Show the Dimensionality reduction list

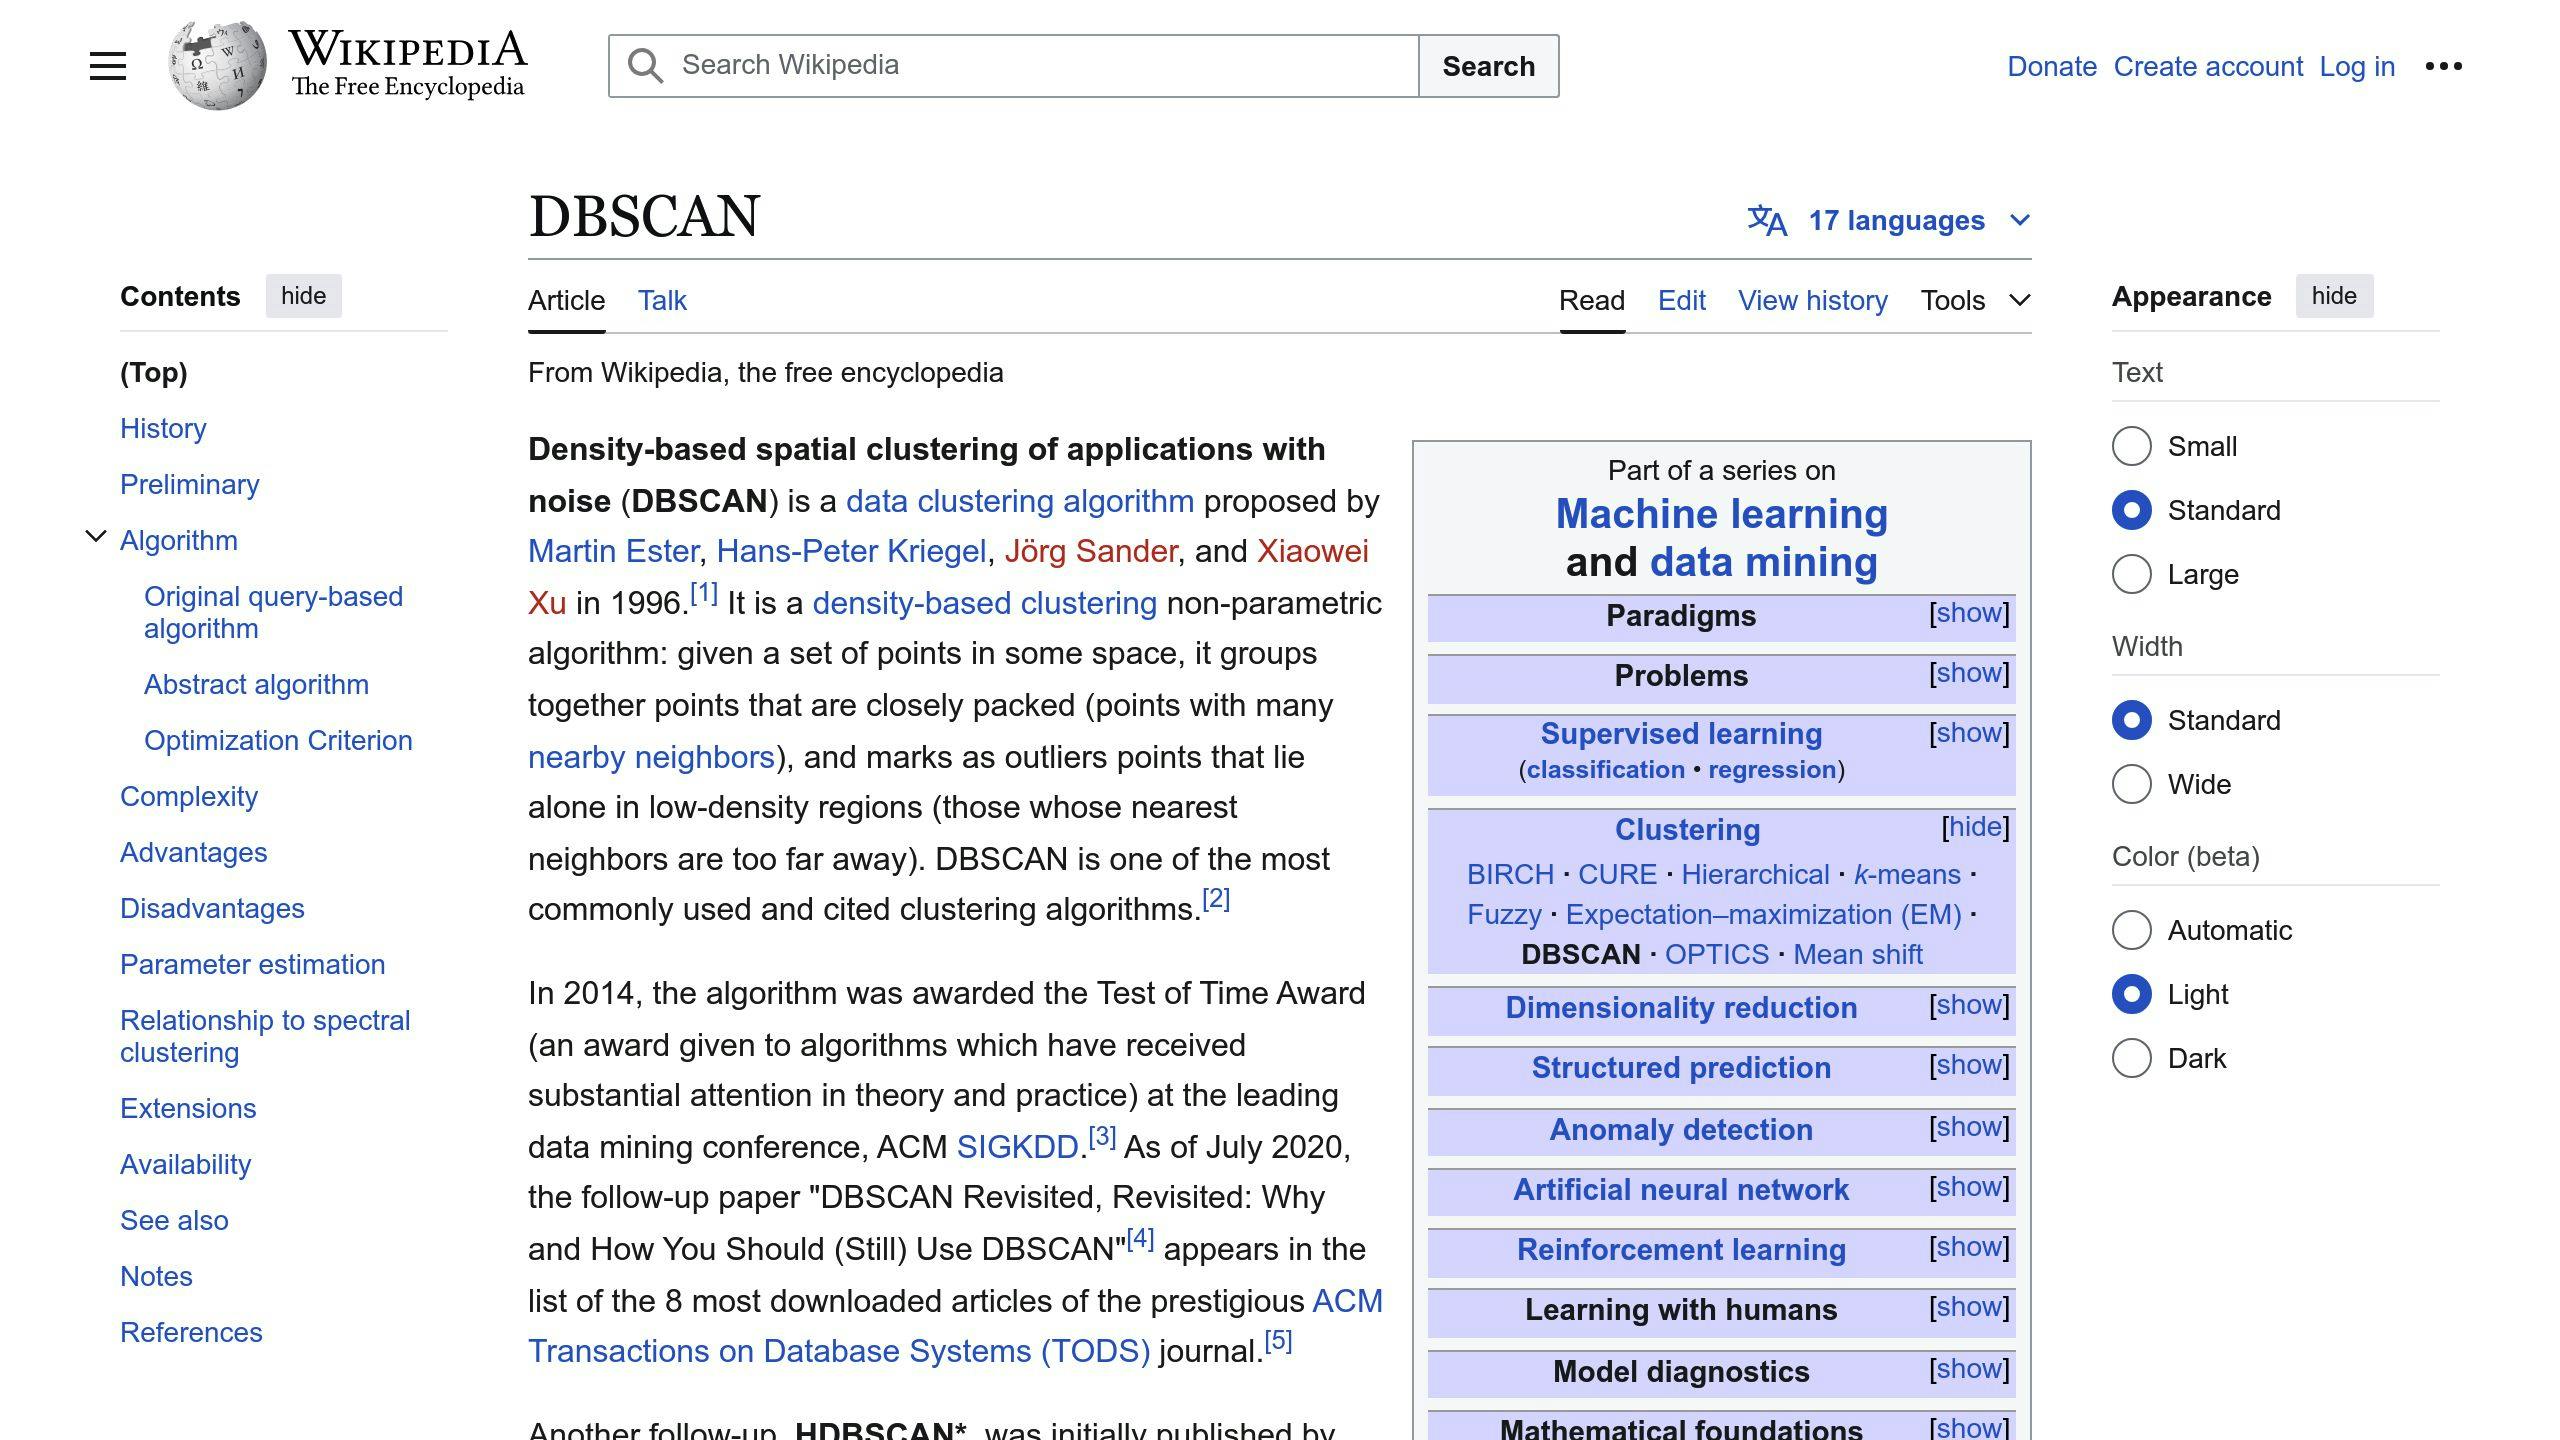(x=1968, y=1004)
